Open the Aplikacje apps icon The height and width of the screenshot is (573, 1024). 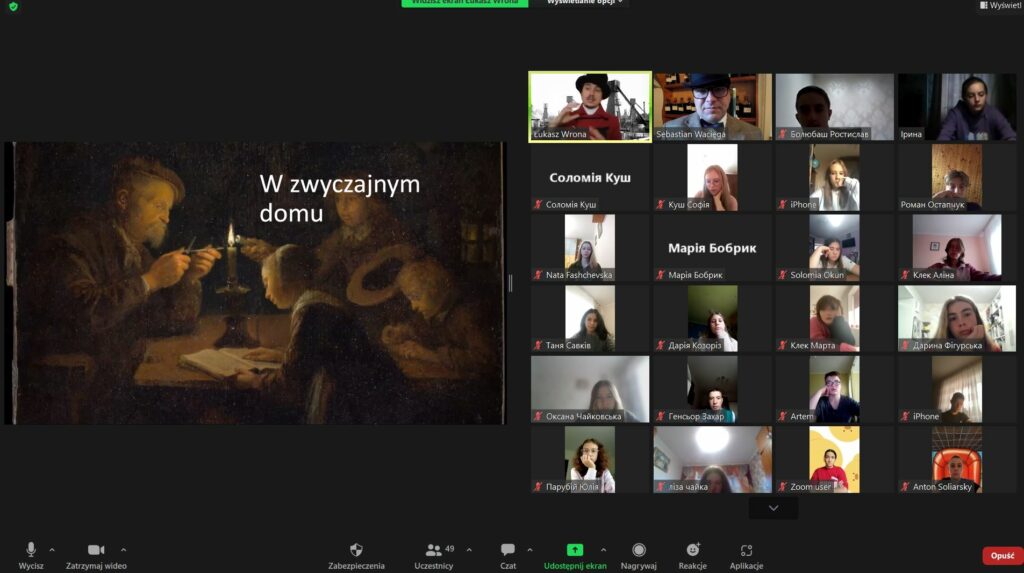746,550
